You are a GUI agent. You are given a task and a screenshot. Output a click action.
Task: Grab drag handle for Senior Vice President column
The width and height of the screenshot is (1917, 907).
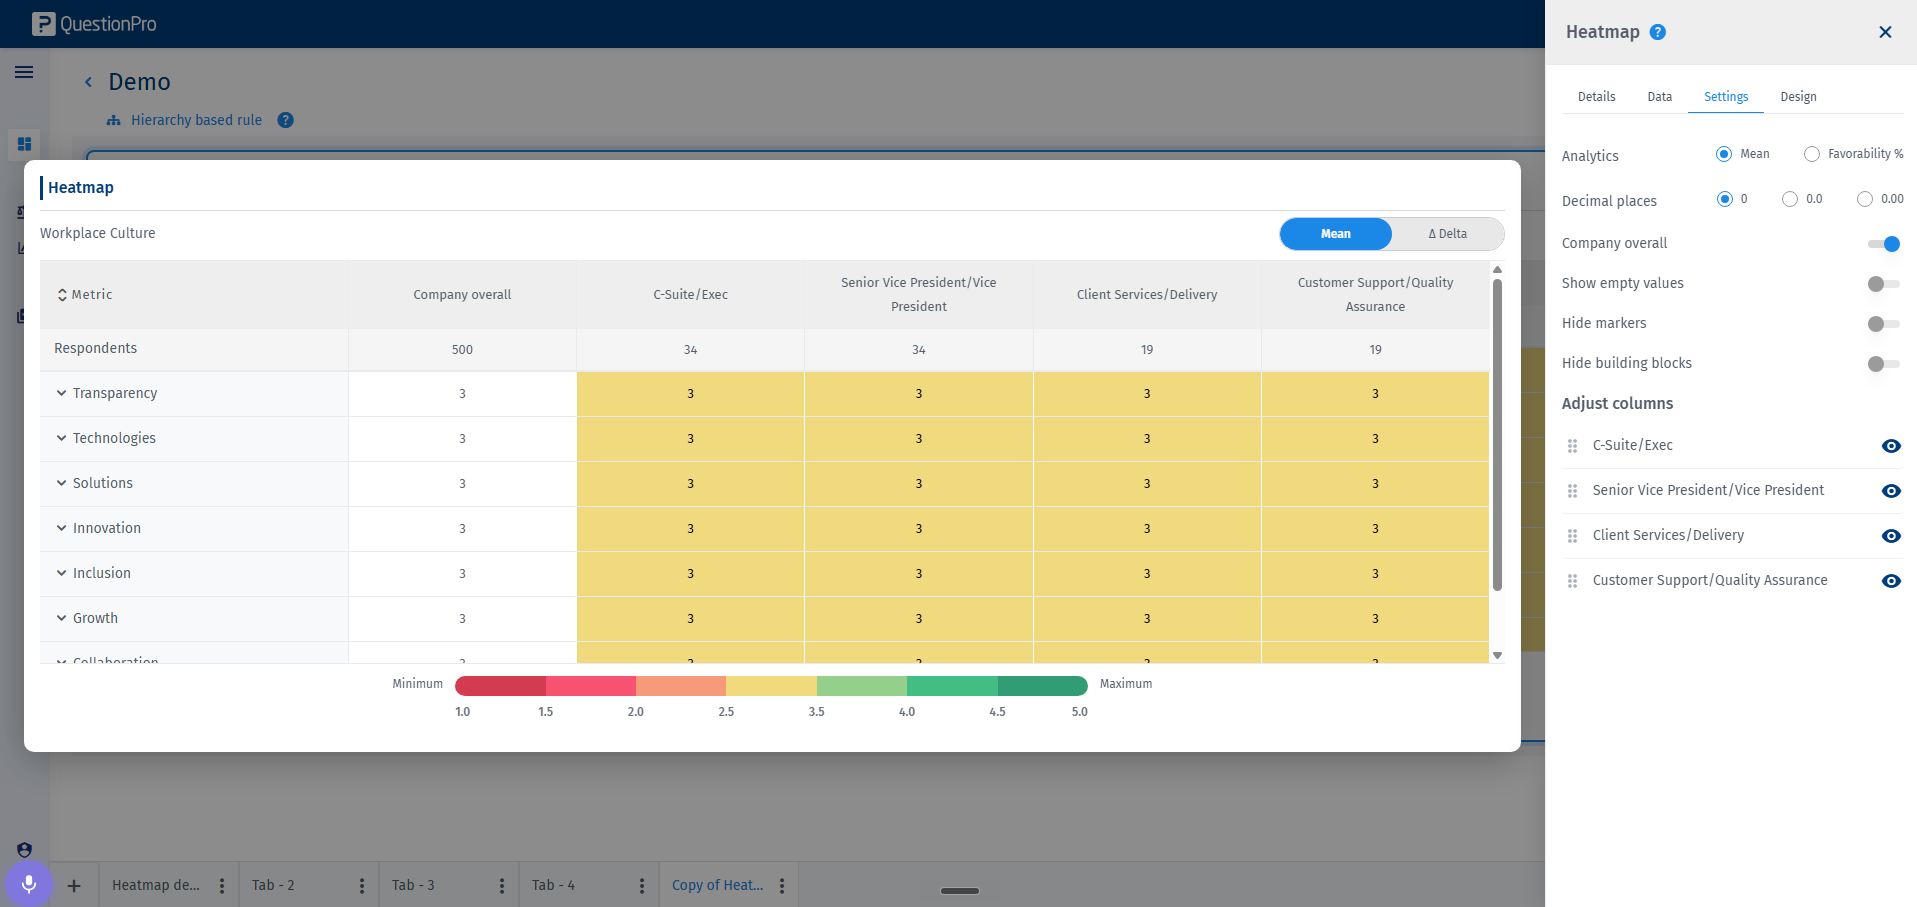[1573, 491]
